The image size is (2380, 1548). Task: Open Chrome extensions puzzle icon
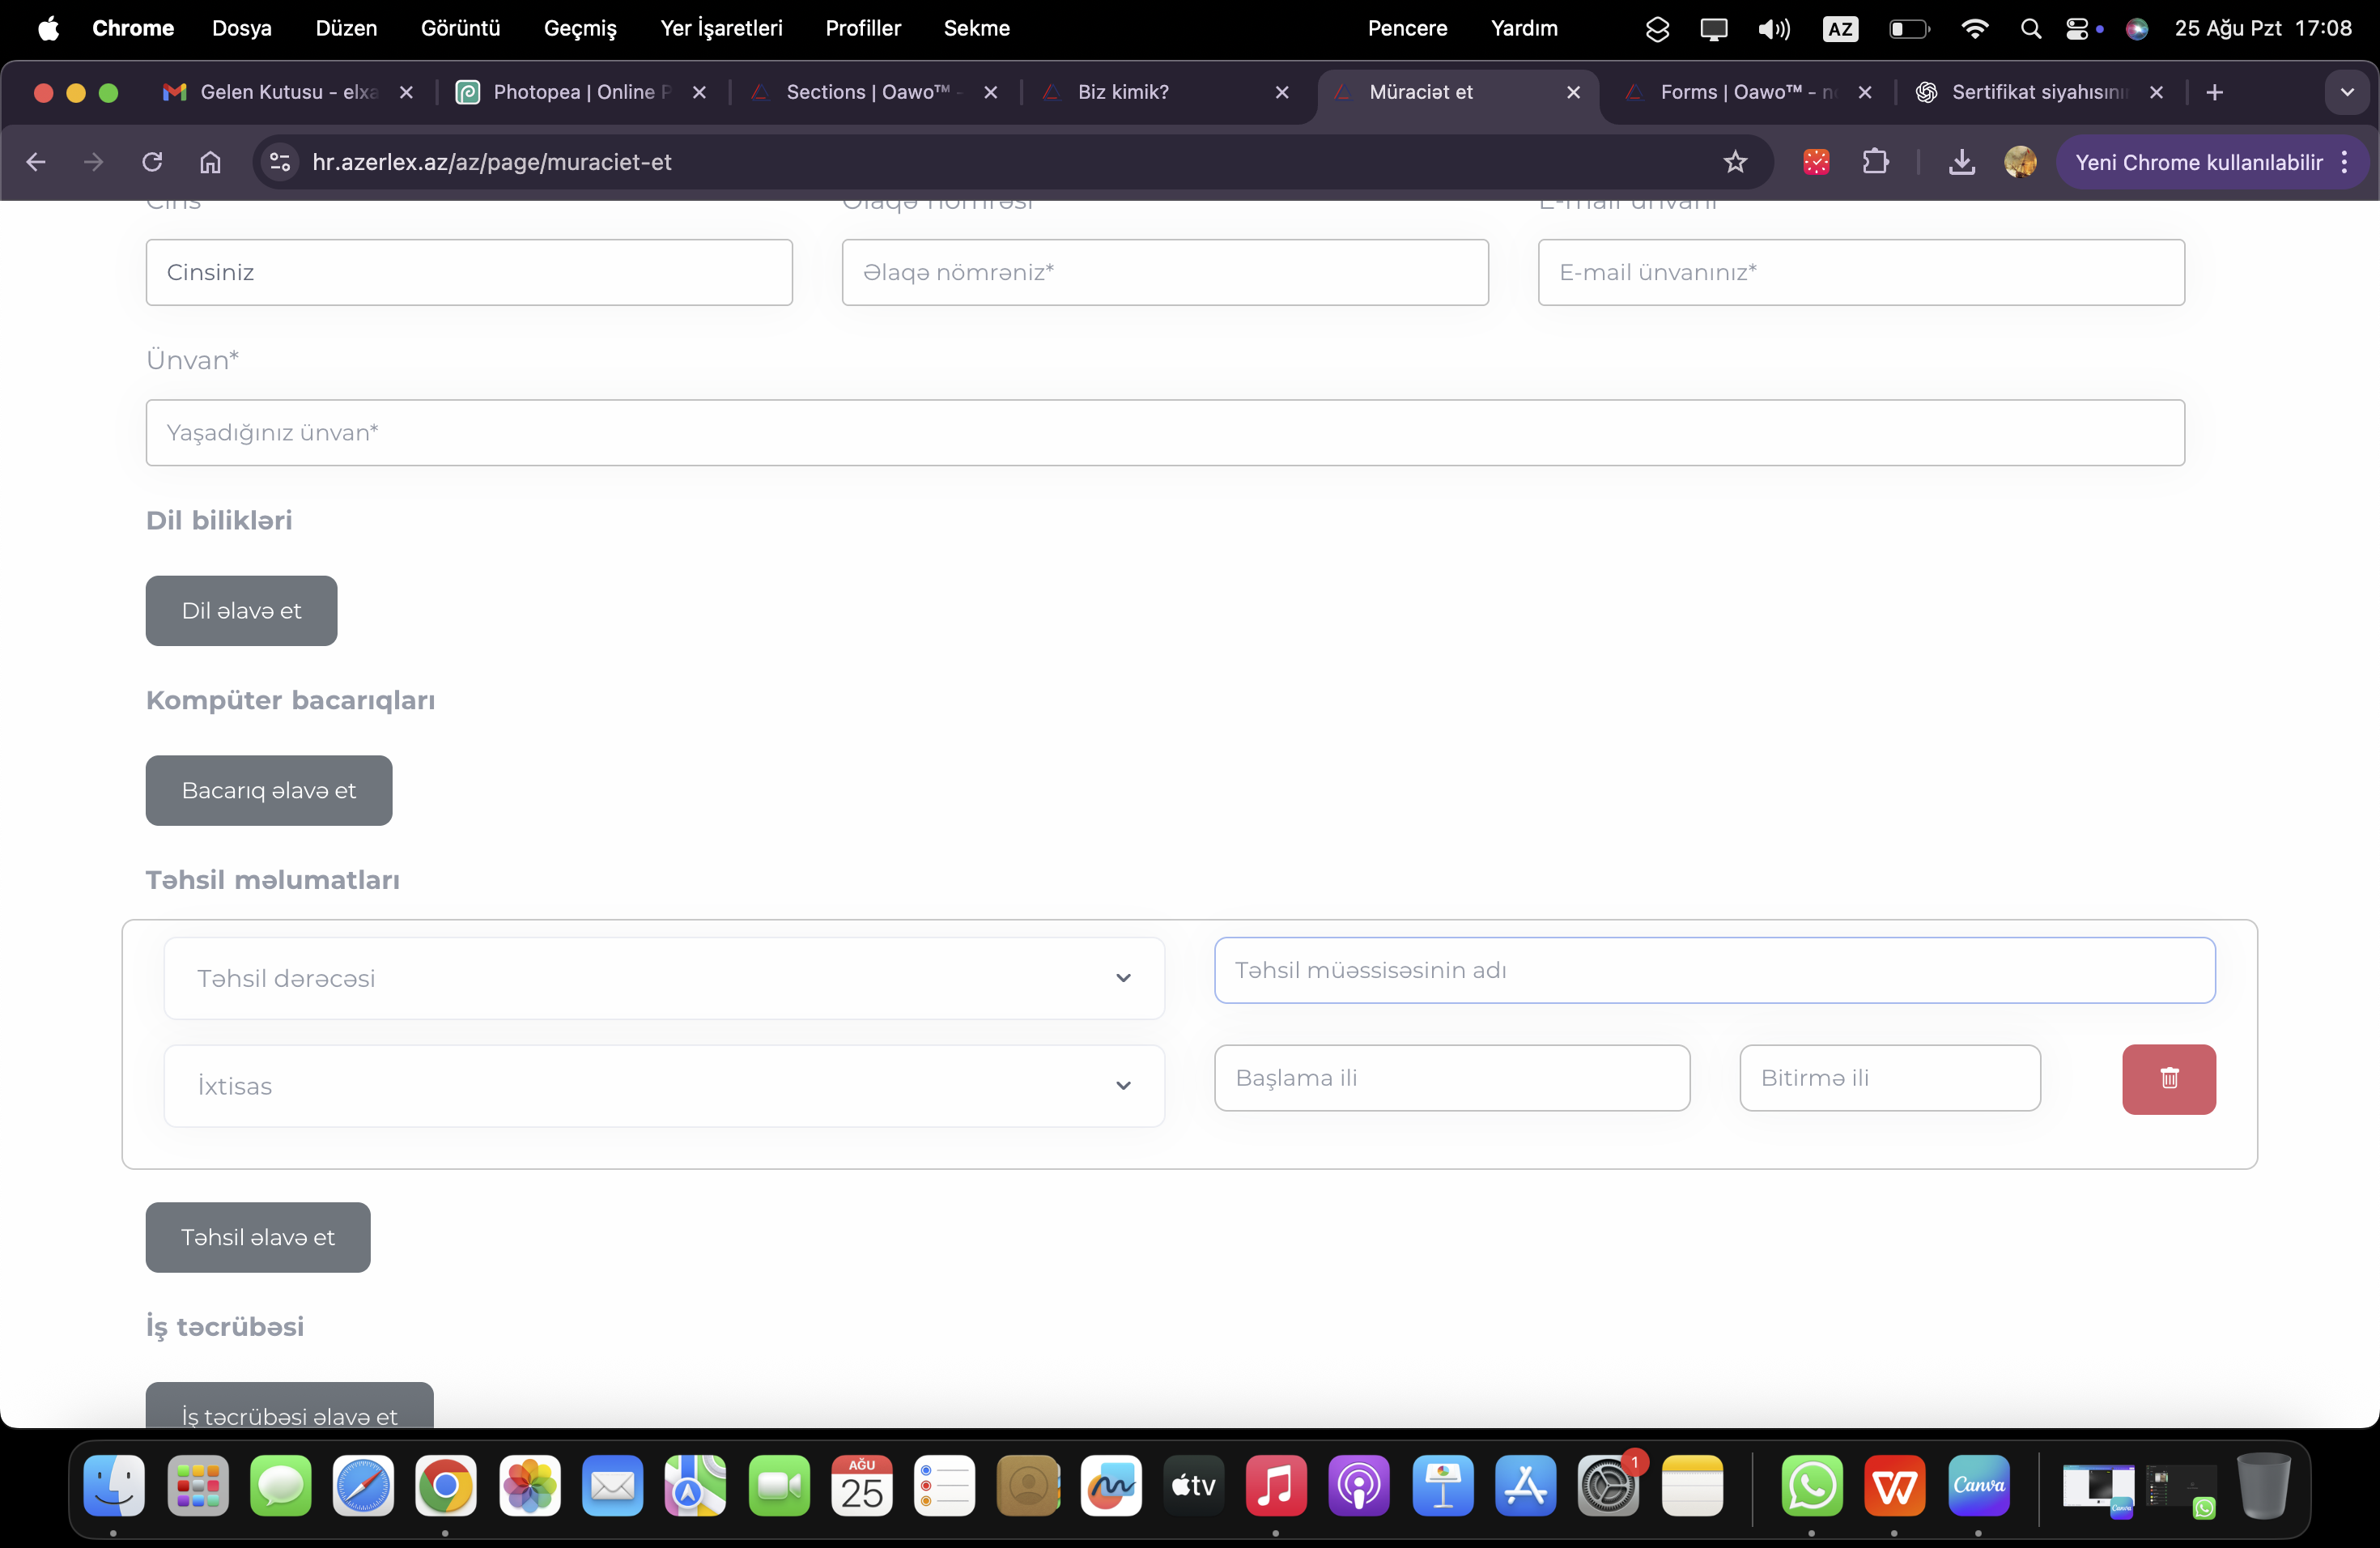coord(1875,162)
